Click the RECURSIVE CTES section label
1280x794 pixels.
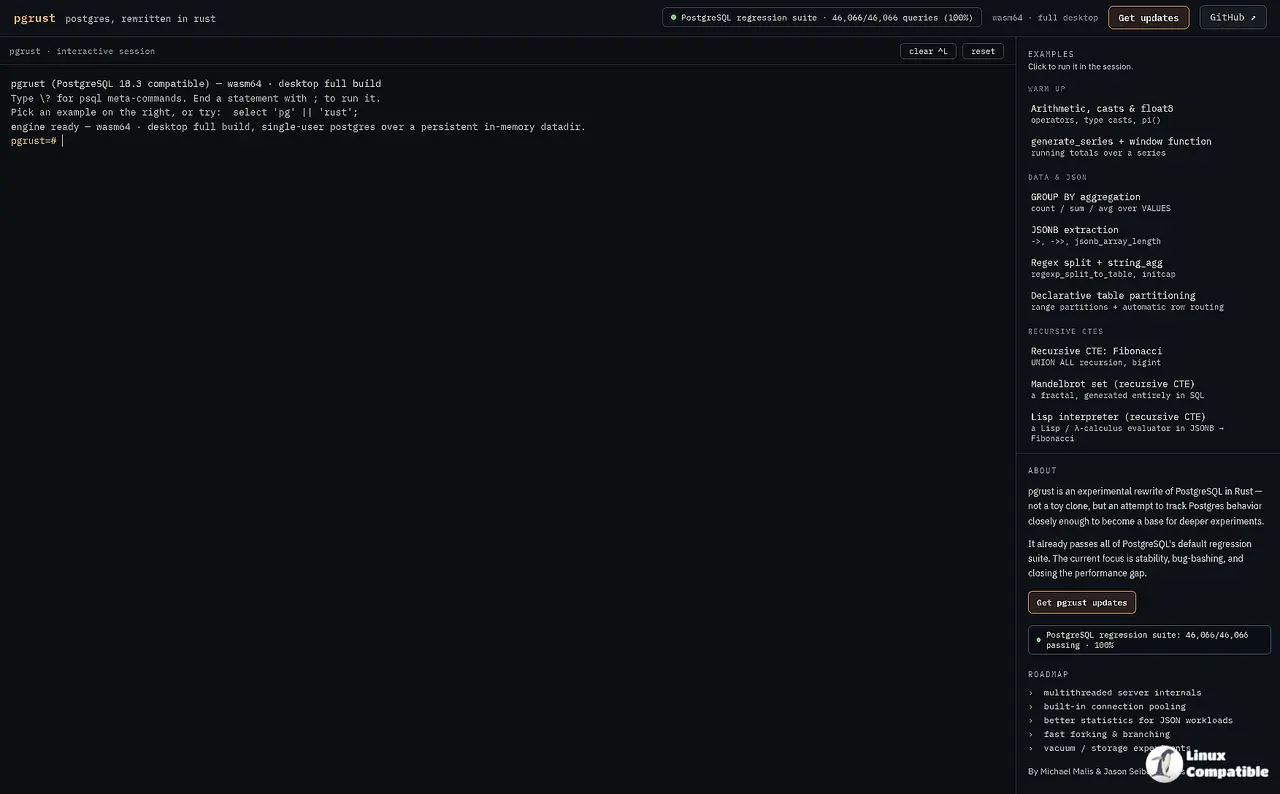click(1066, 331)
